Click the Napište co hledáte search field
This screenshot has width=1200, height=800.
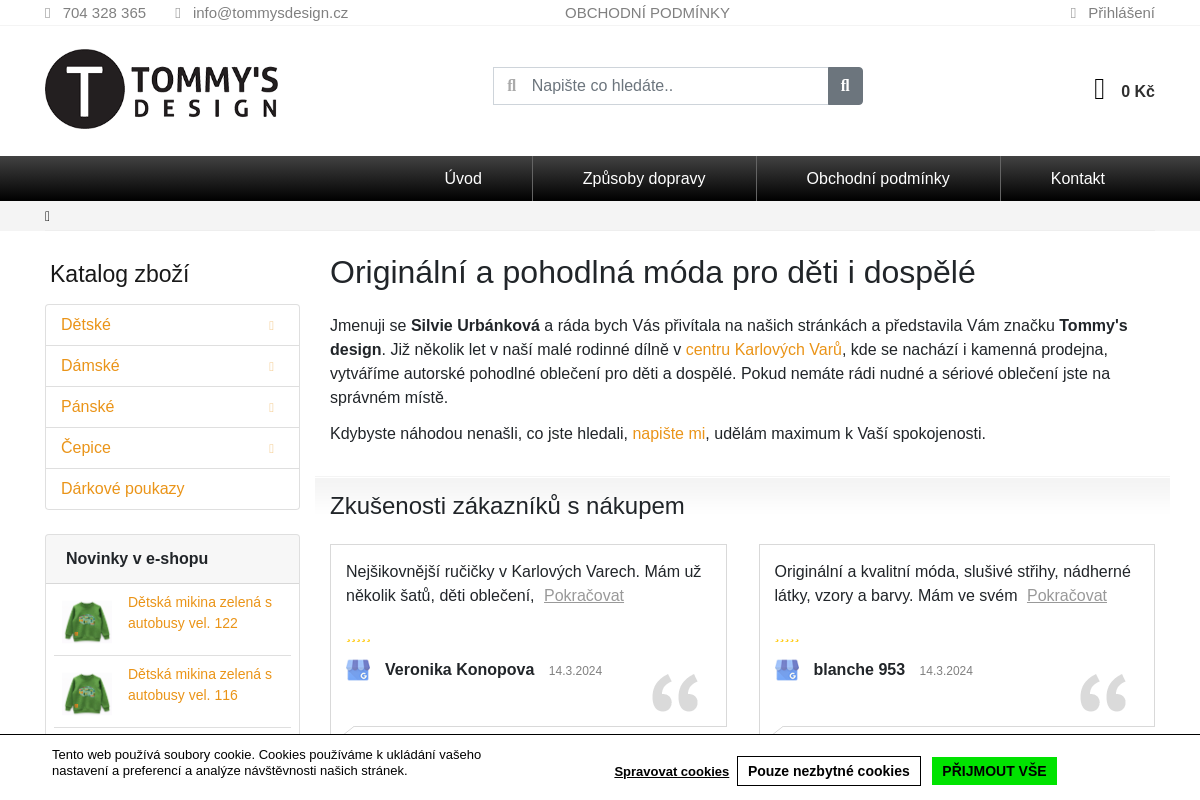(x=670, y=86)
